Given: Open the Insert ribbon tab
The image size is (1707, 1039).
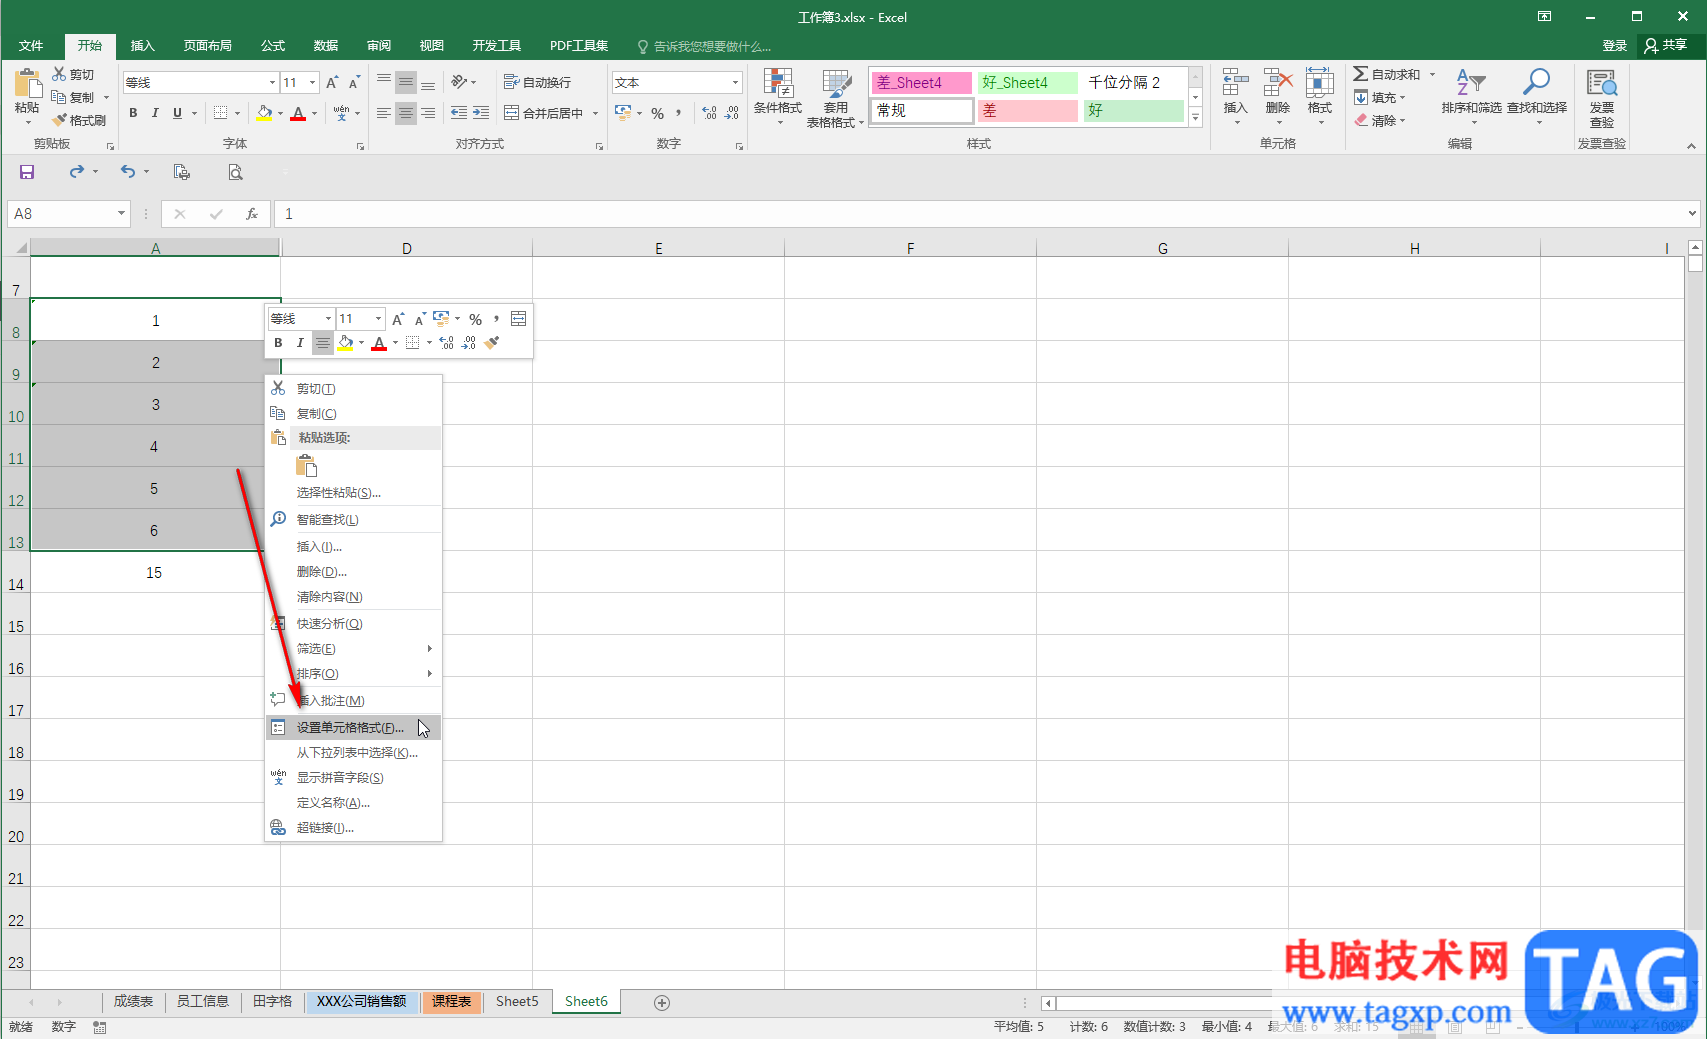Looking at the screenshot, I should (143, 46).
